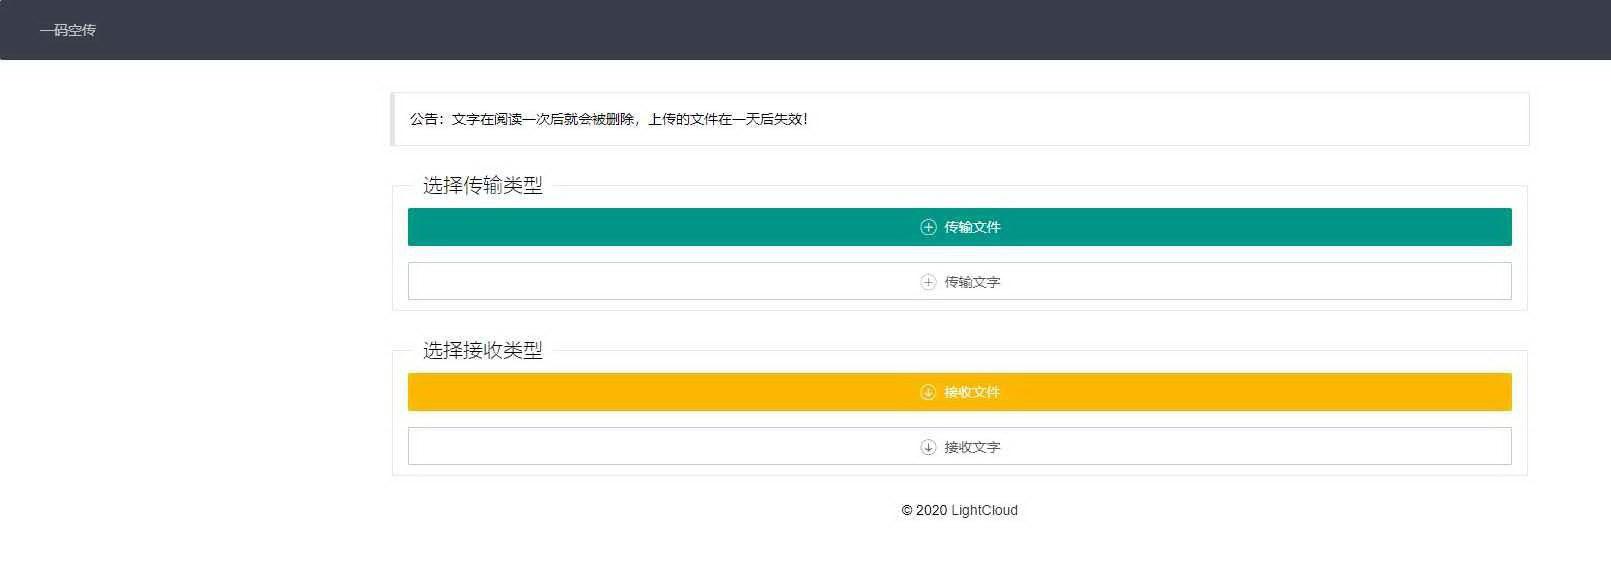
Task: Click the 传输文字 label text
Action: point(972,282)
